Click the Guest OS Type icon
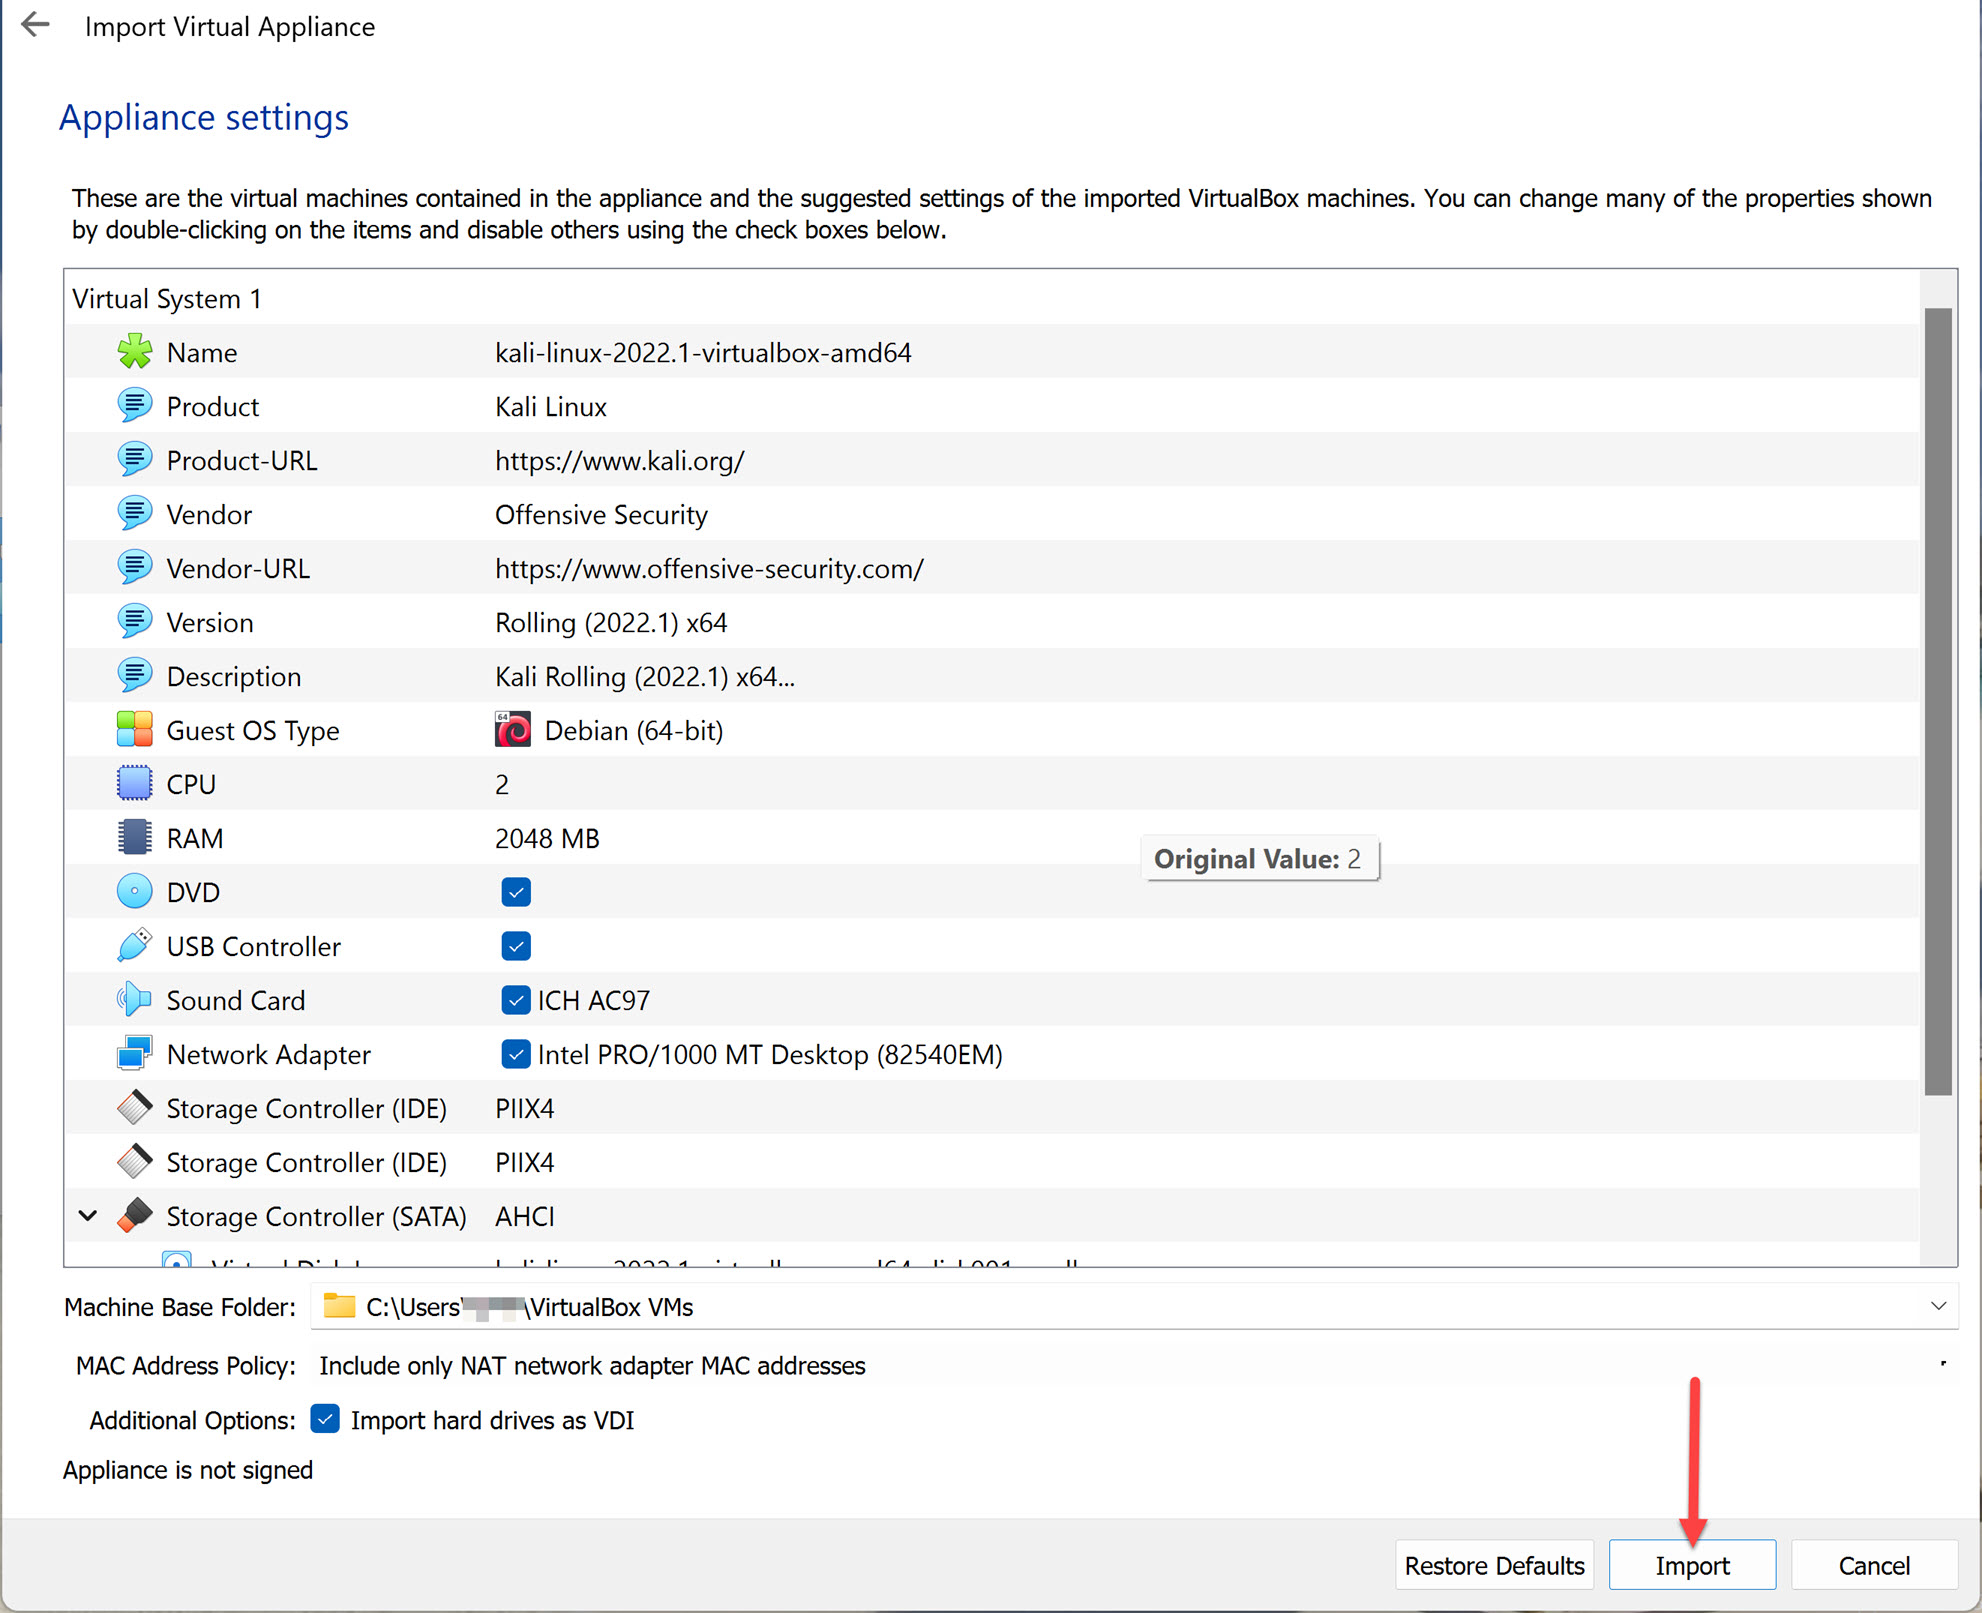Image resolution: width=1982 pixels, height=1613 pixels. [x=134, y=730]
